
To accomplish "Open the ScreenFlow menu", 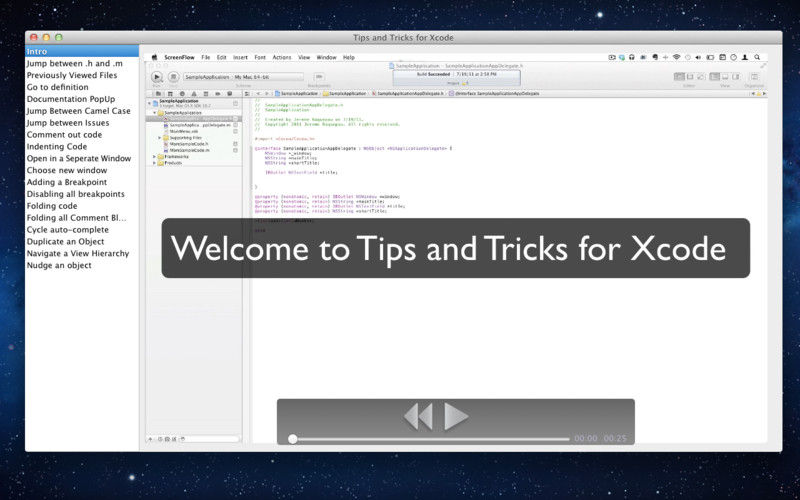I will point(180,58).
